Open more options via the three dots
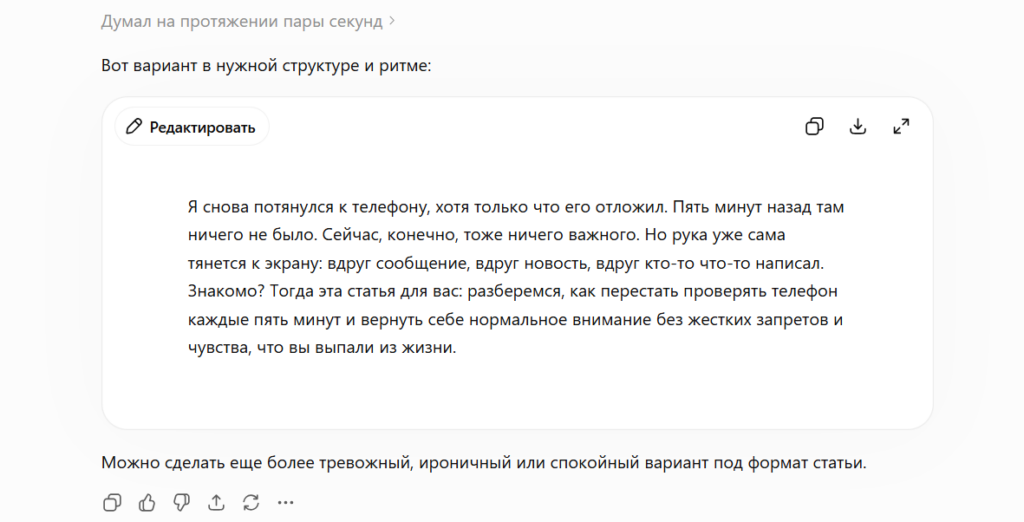The image size is (1024, 522). [x=285, y=502]
